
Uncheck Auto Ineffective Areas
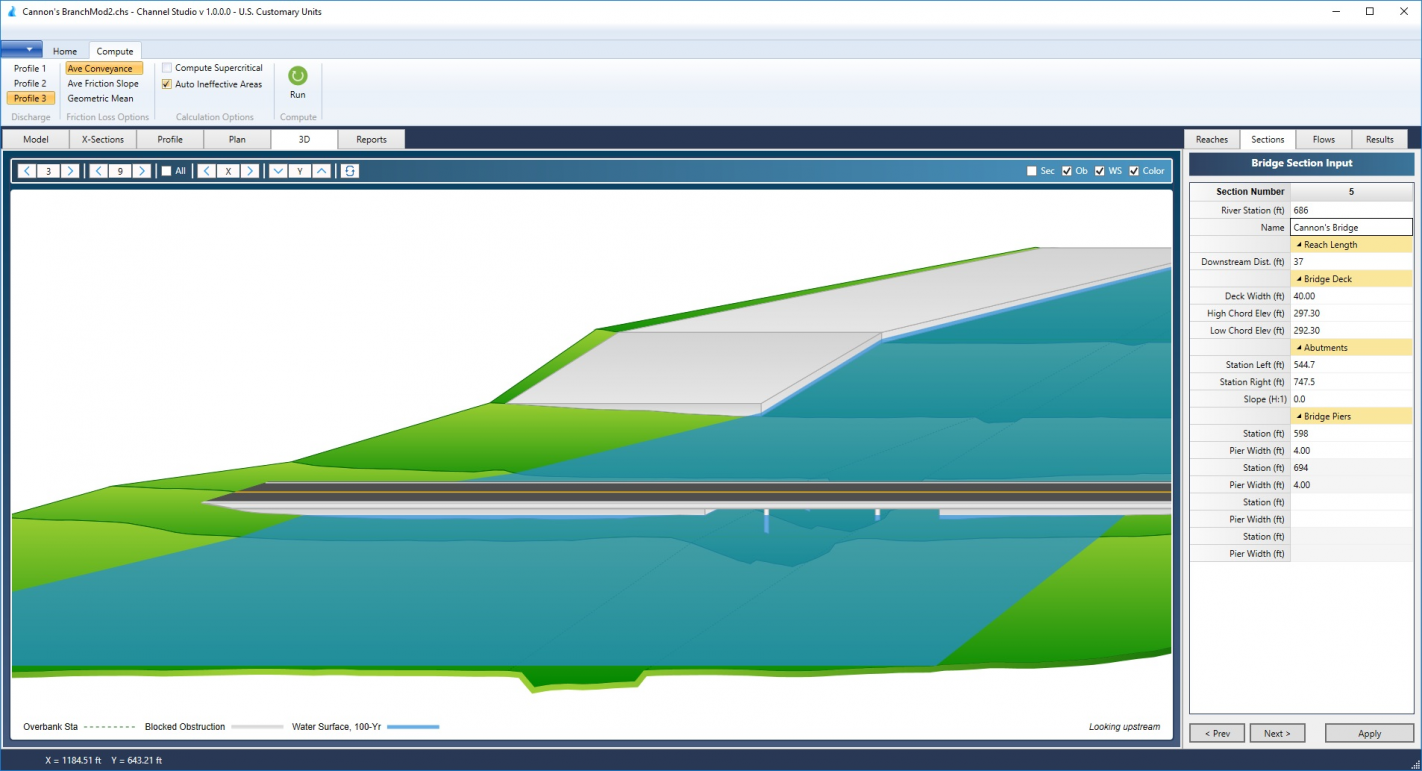pyautogui.click(x=167, y=84)
